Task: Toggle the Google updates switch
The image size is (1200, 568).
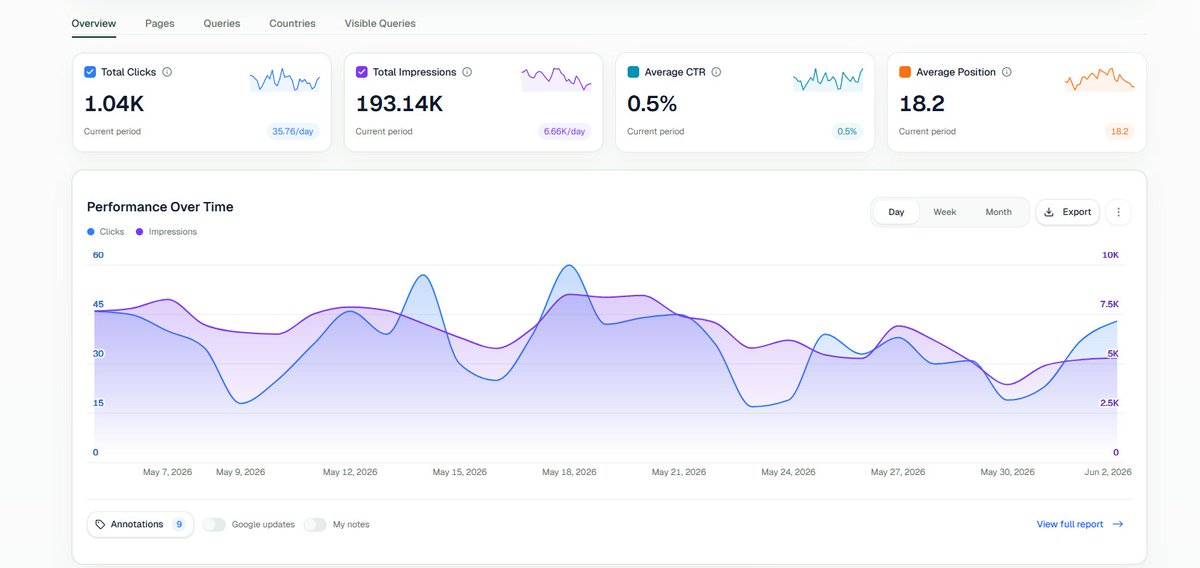Action: pyautogui.click(x=214, y=524)
